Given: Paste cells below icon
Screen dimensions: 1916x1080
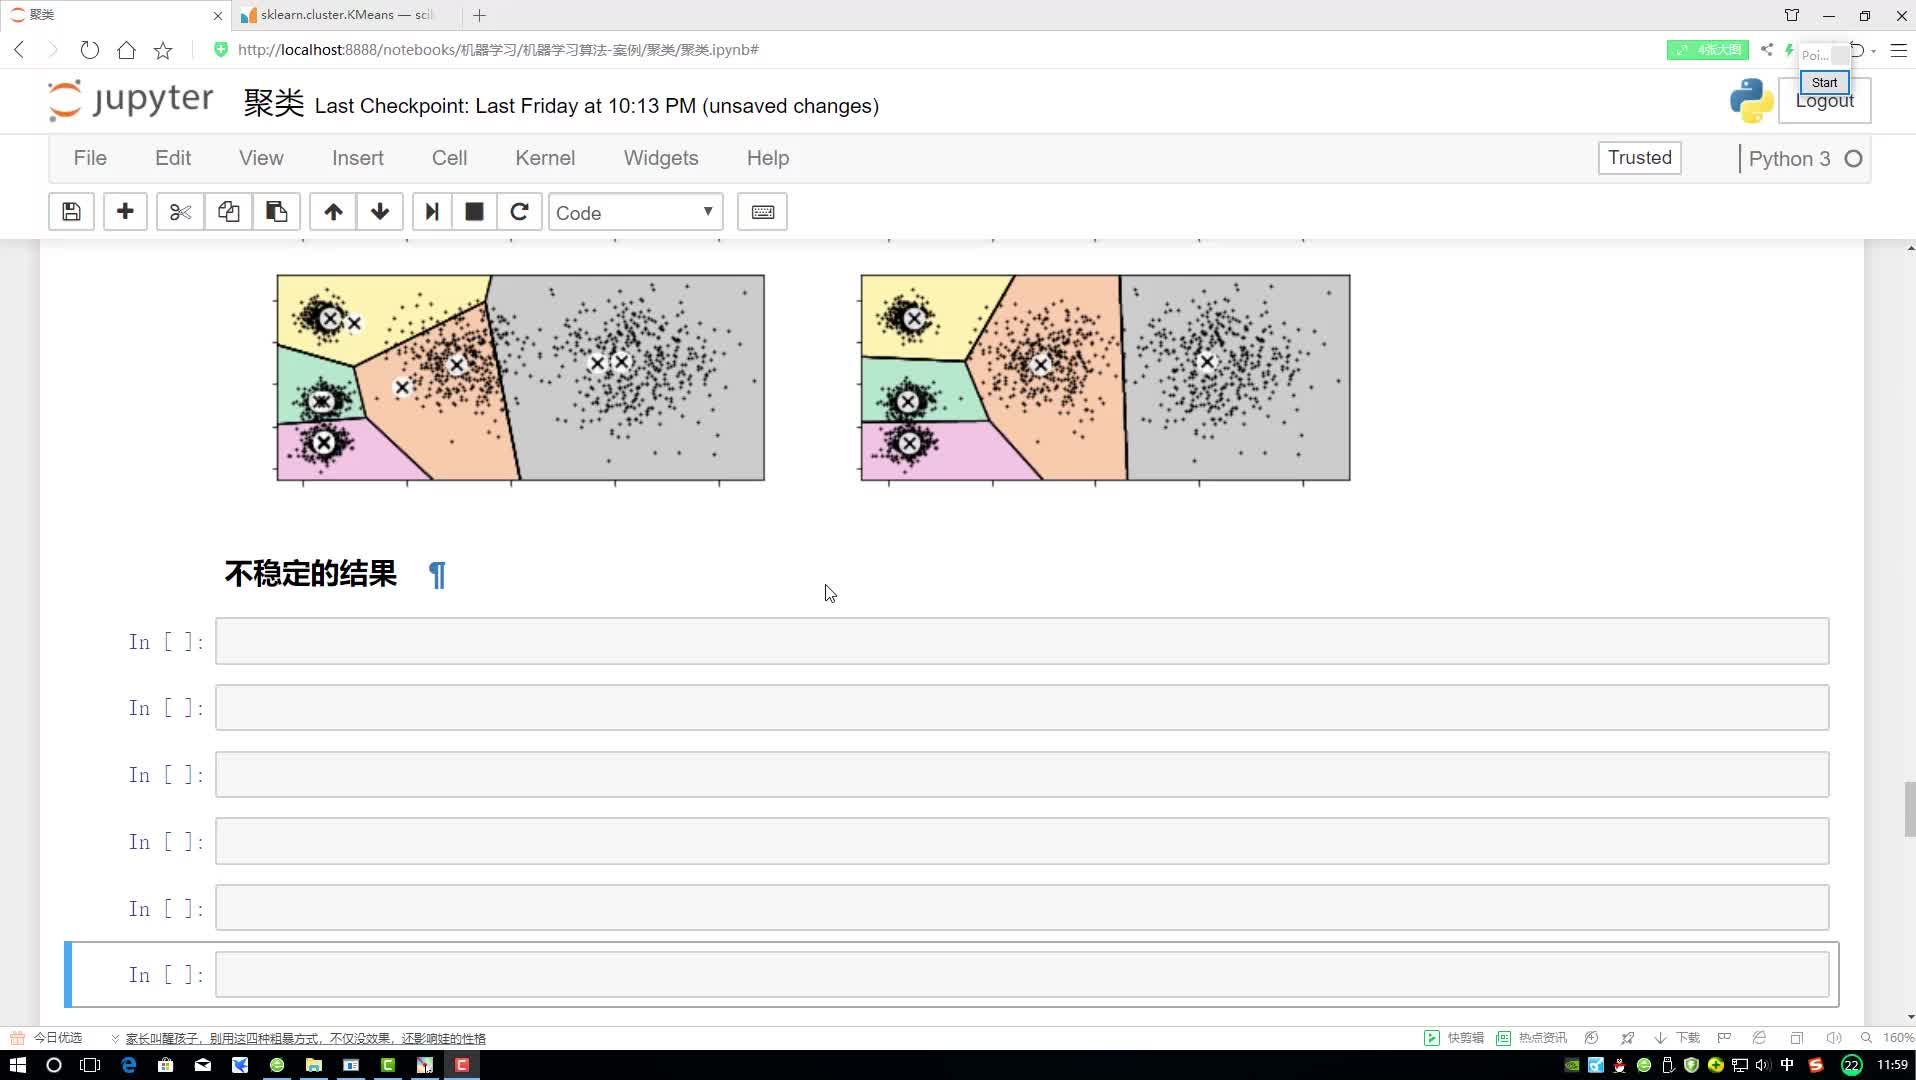Looking at the screenshot, I should [x=276, y=212].
